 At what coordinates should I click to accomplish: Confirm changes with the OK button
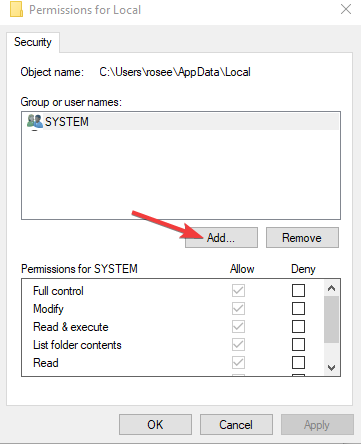pos(155,425)
